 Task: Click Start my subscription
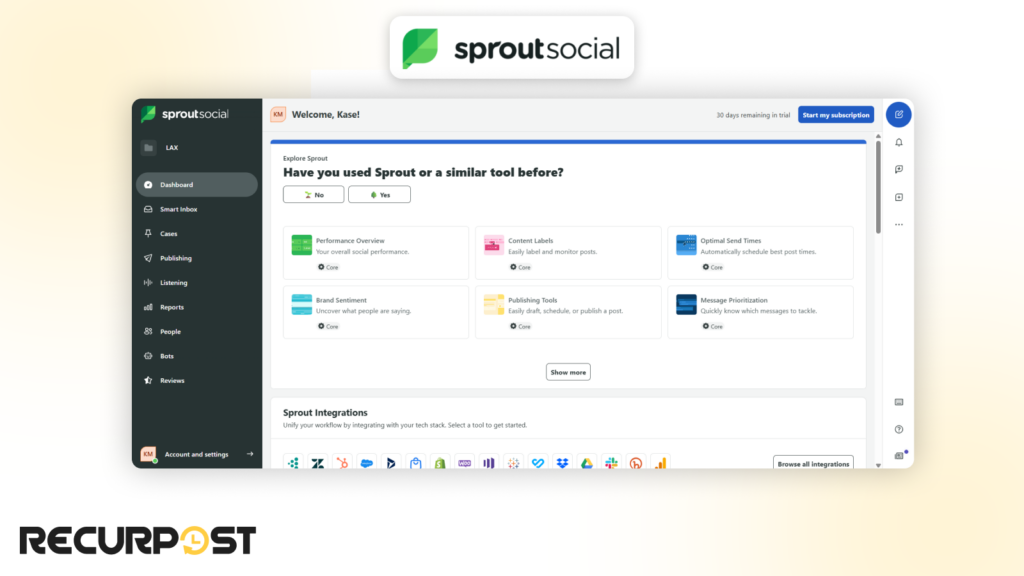pos(835,114)
